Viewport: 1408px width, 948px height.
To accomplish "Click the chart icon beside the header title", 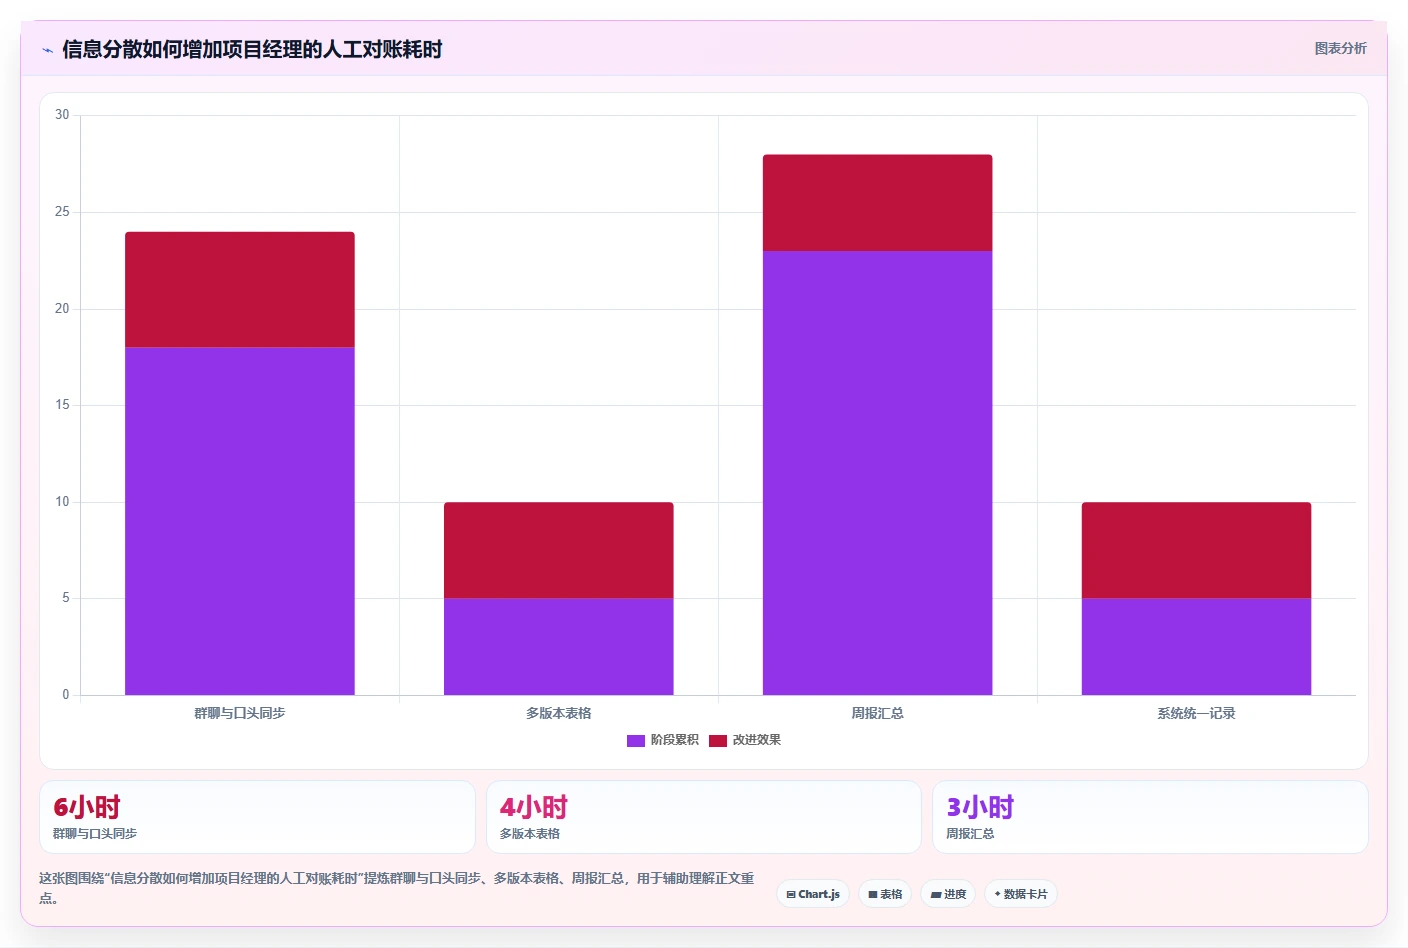I will click(47, 50).
